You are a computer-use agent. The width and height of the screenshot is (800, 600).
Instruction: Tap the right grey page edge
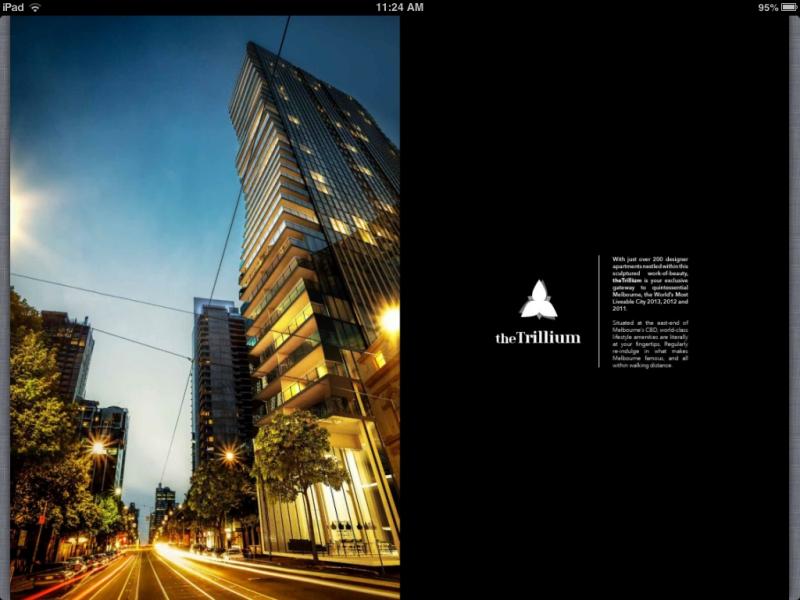click(x=794, y=300)
